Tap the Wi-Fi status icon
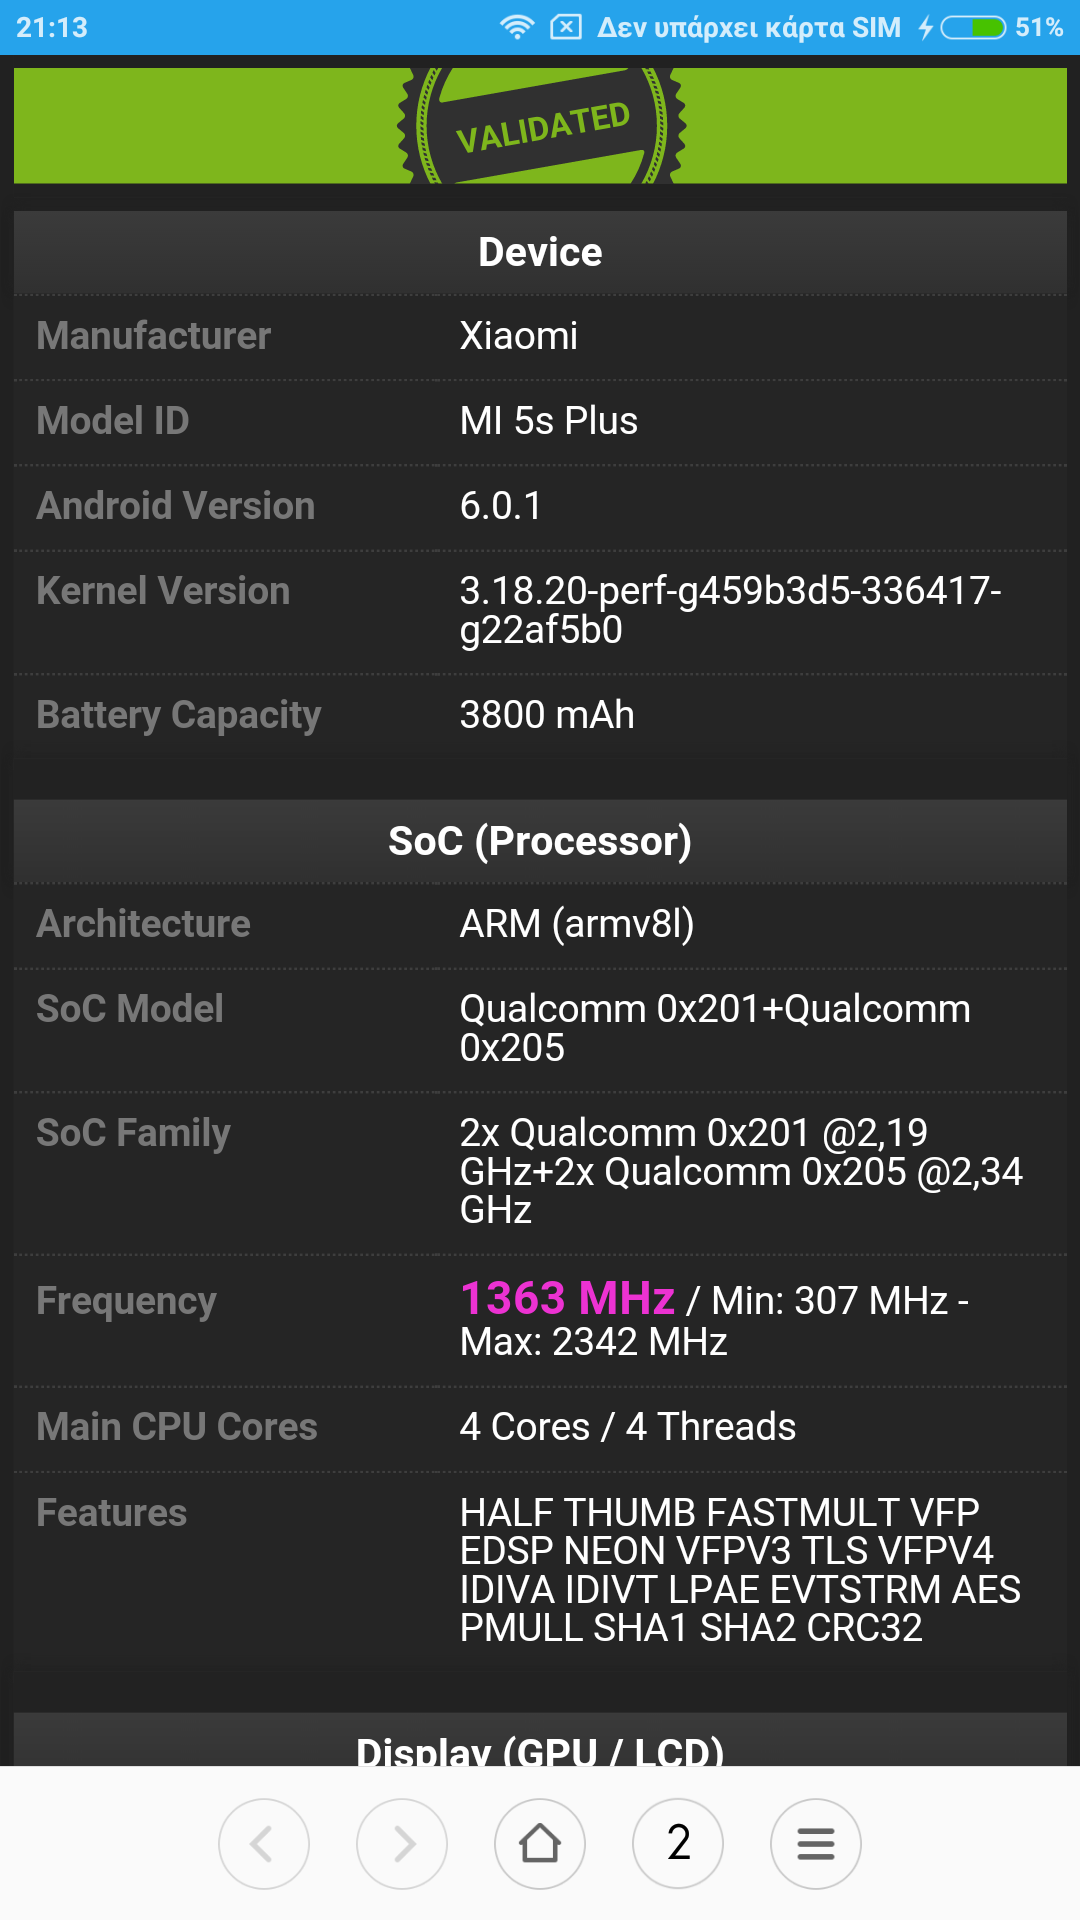Screen dimensions: 1080x1920 tap(516, 27)
